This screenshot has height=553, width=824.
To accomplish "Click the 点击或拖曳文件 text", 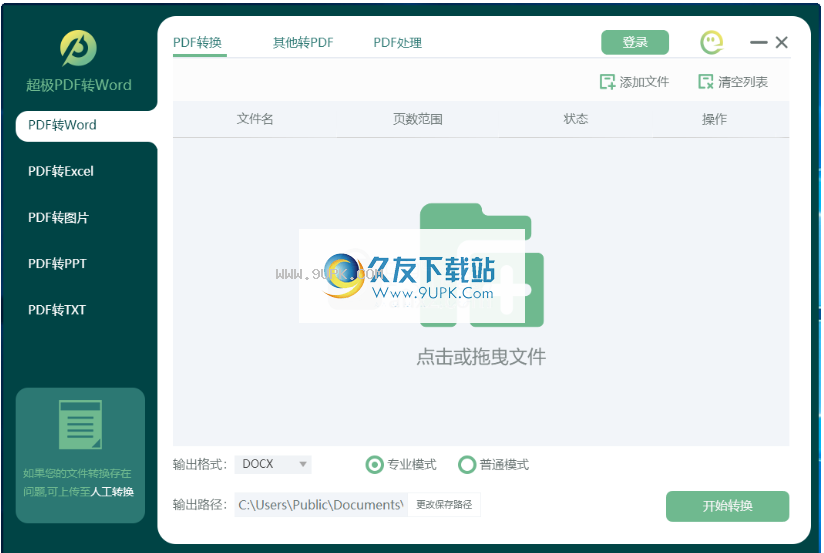I will pyautogui.click(x=481, y=357).
